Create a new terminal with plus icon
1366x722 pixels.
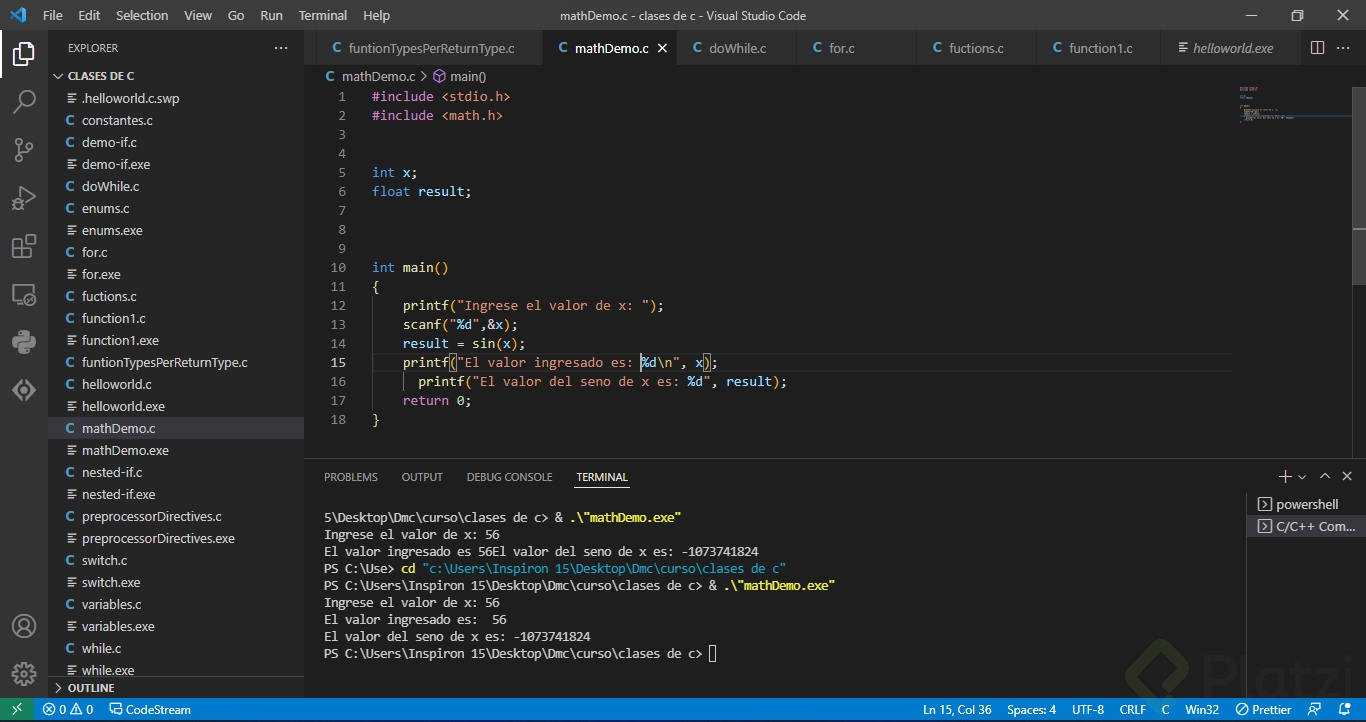click(1285, 477)
